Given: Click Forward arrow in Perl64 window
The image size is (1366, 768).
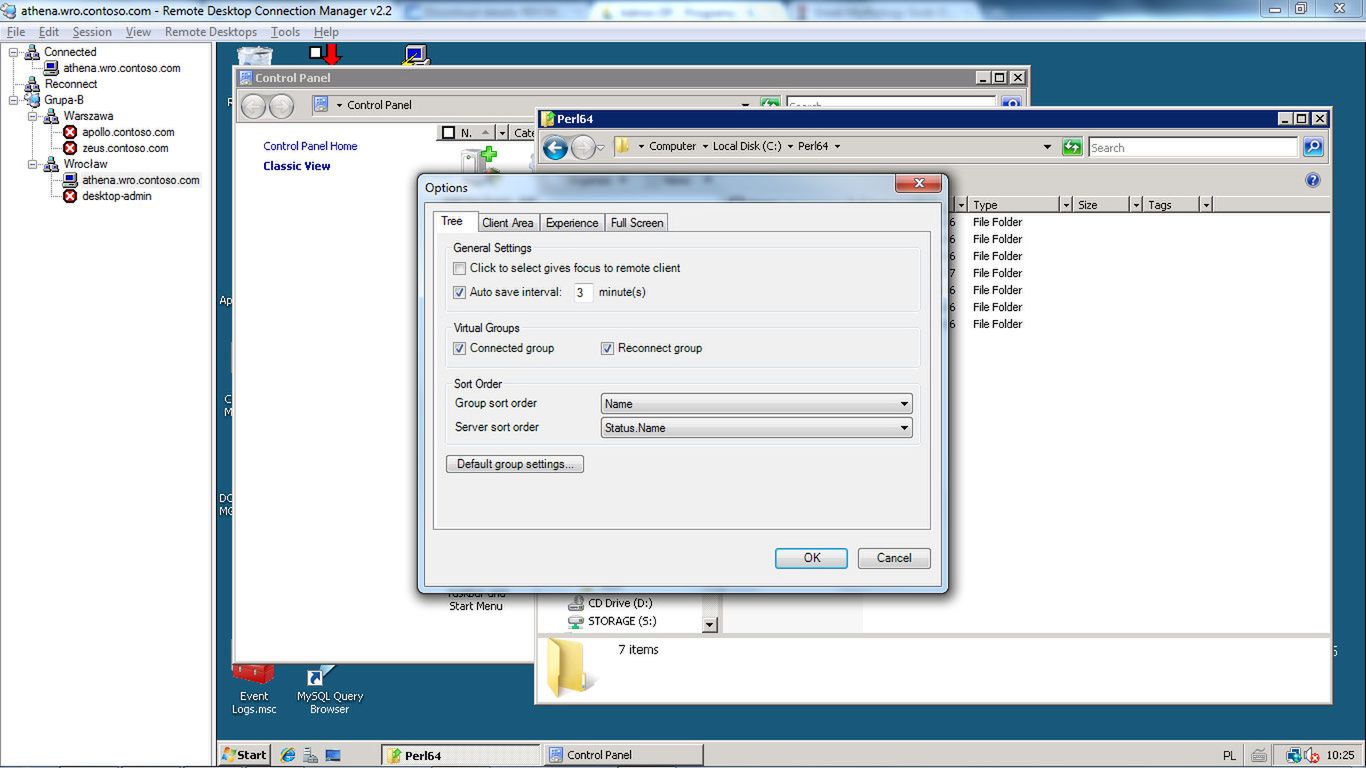Looking at the screenshot, I should tap(583, 148).
